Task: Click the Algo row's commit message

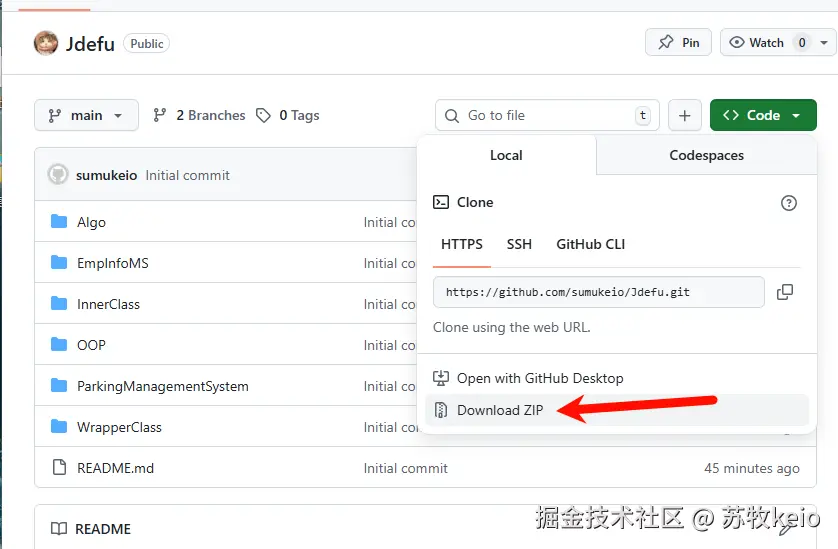Action: 390,222
